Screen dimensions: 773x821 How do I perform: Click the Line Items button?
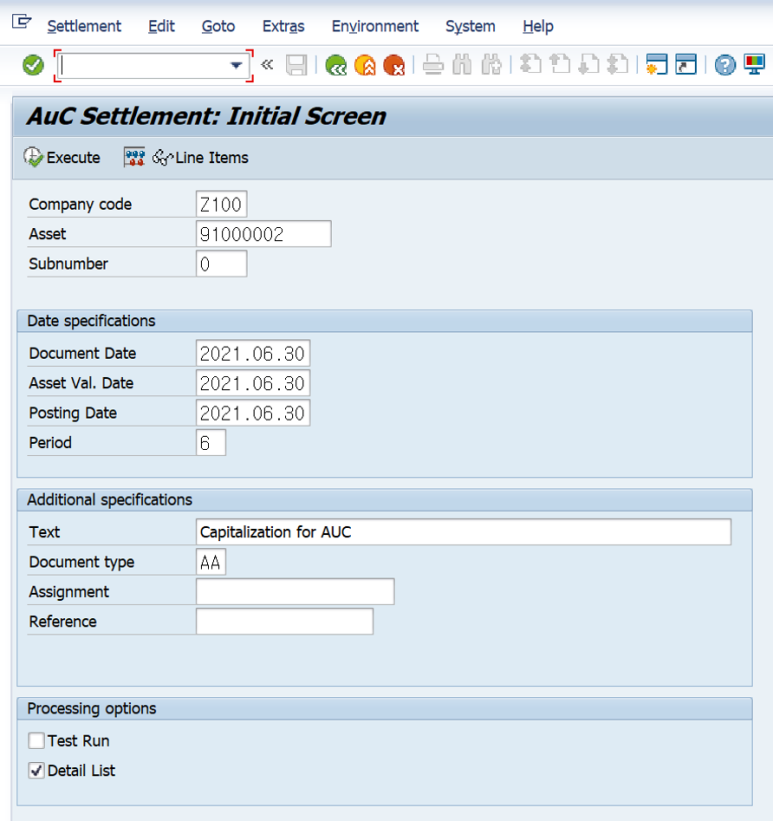pyautogui.click(x=201, y=158)
